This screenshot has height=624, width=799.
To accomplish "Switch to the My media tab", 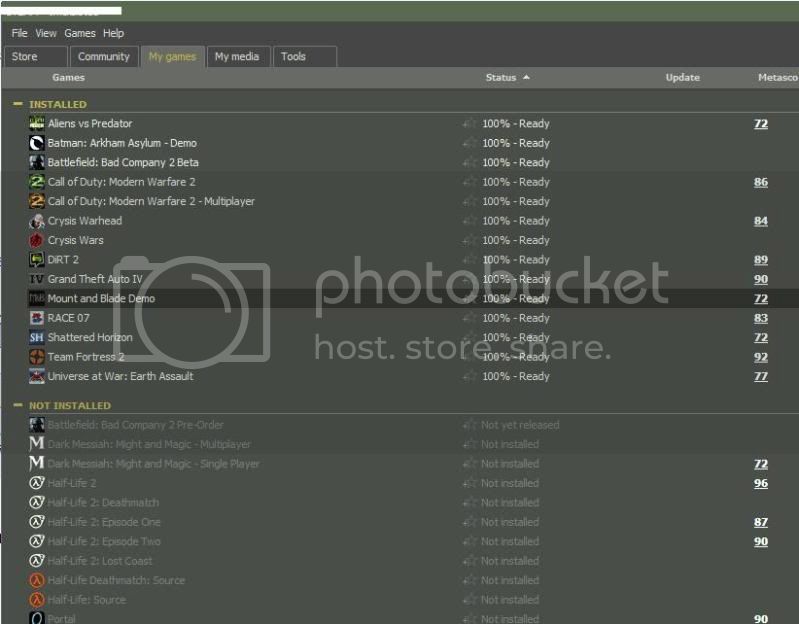I will [x=237, y=57].
